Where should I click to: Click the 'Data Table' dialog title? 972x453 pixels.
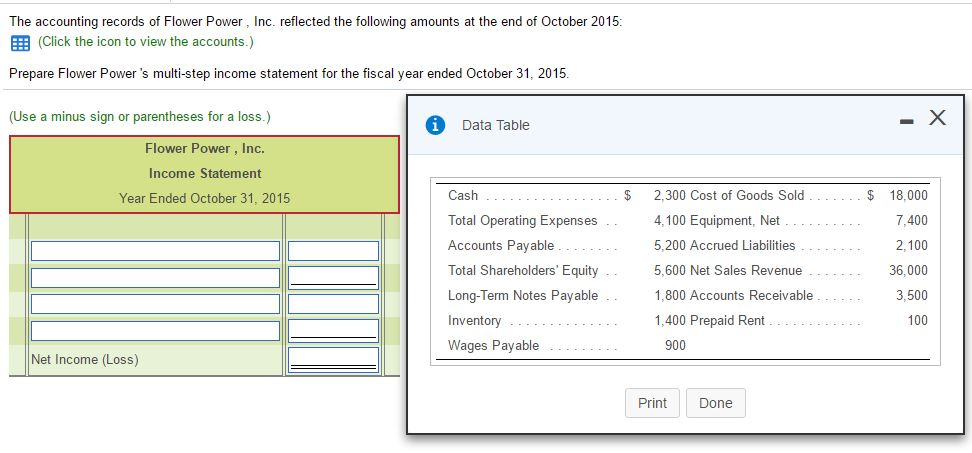pos(495,125)
